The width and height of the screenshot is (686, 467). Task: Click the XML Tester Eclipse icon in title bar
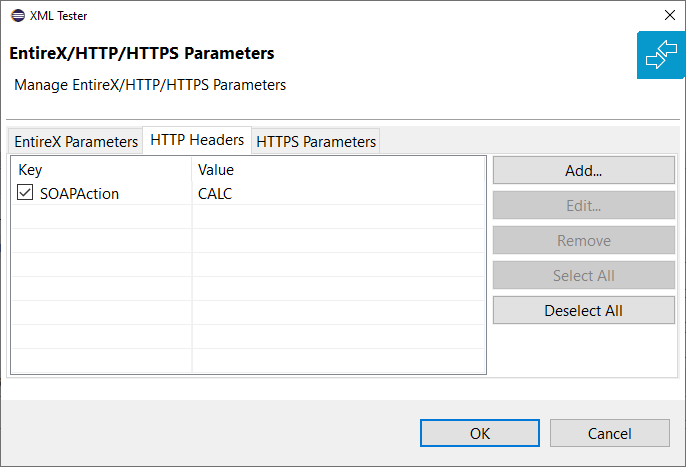[x=18, y=16]
